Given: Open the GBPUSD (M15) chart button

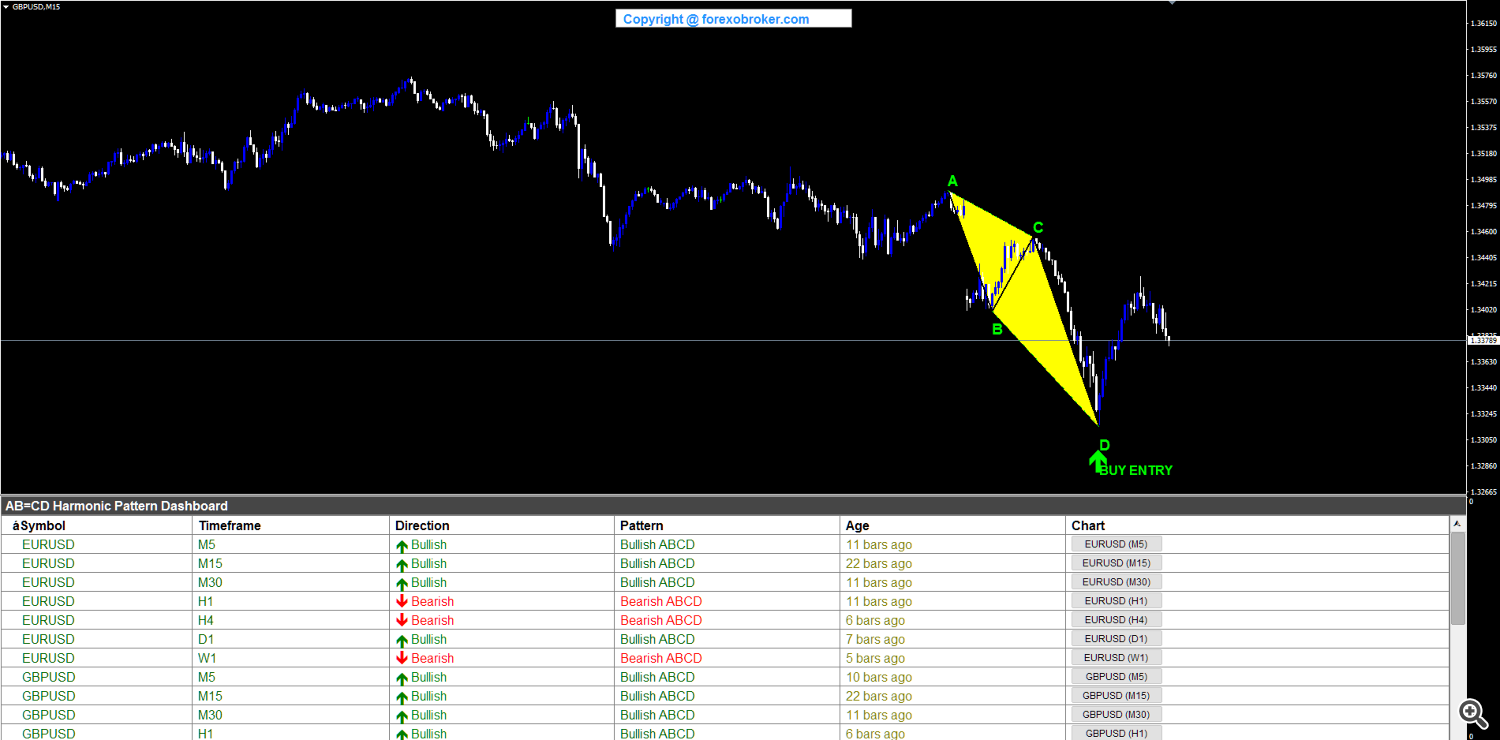Looking at the screenshot, I should (1116, 695).
